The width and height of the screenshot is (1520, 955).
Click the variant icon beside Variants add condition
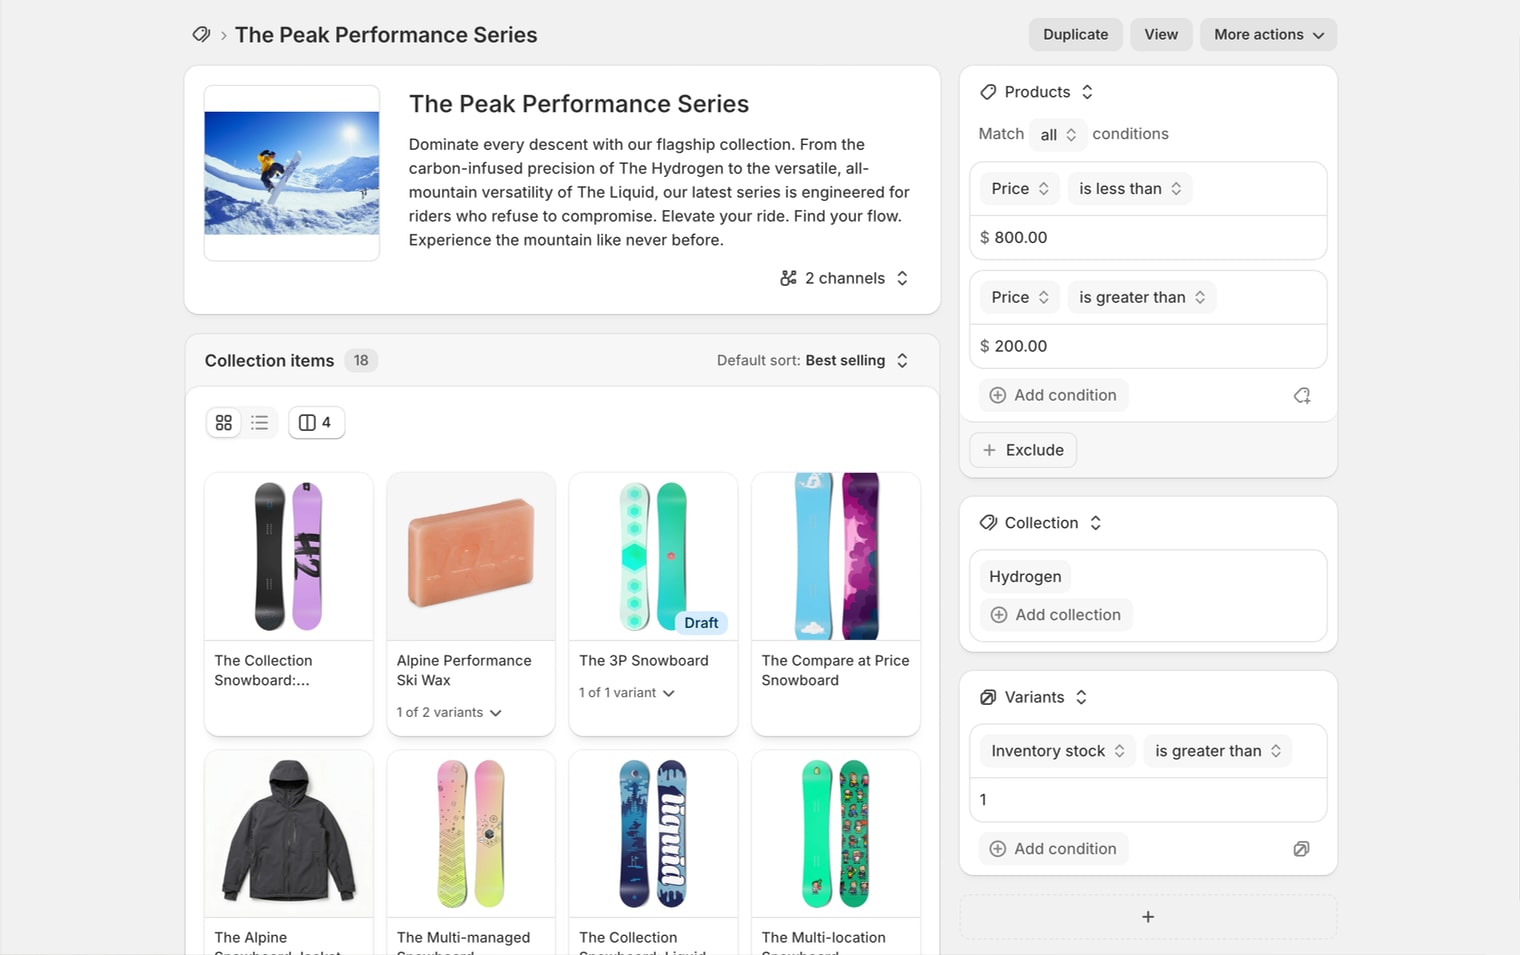click(1301, 849)
